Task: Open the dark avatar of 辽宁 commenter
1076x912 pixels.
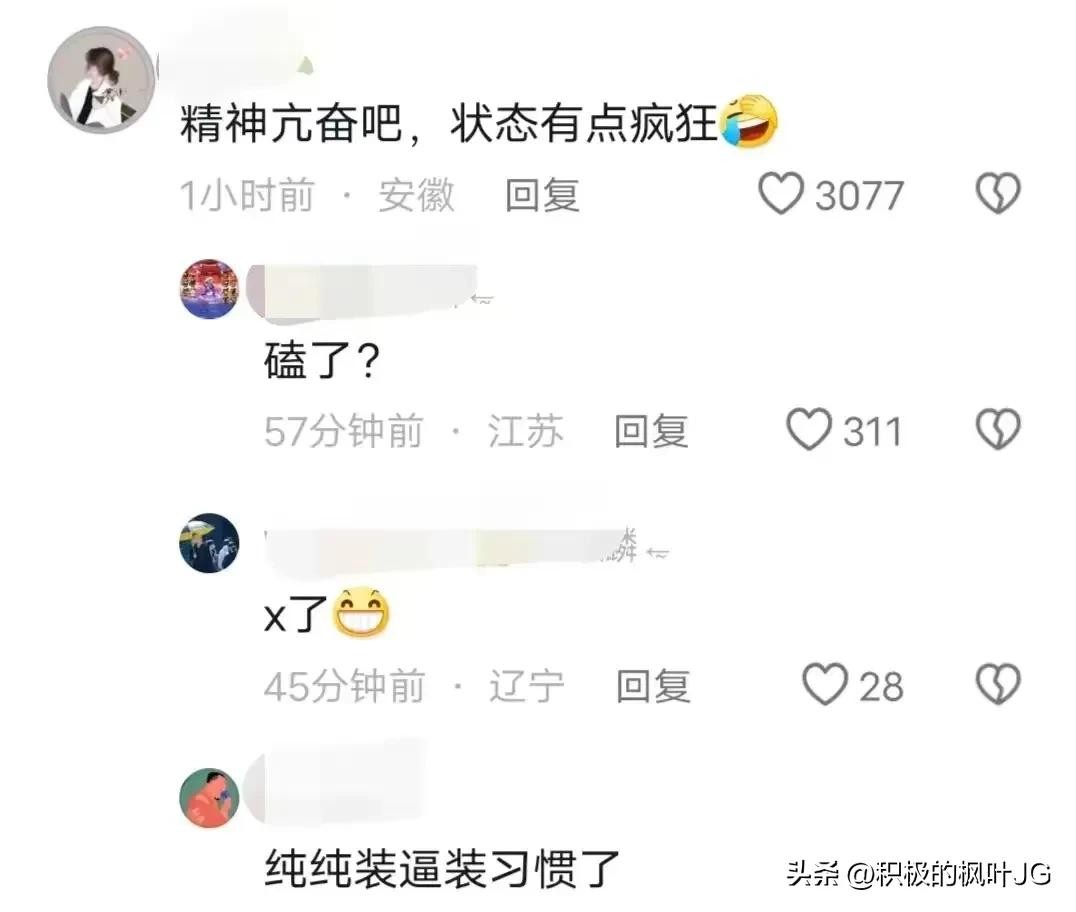Action: click(209, 543)
